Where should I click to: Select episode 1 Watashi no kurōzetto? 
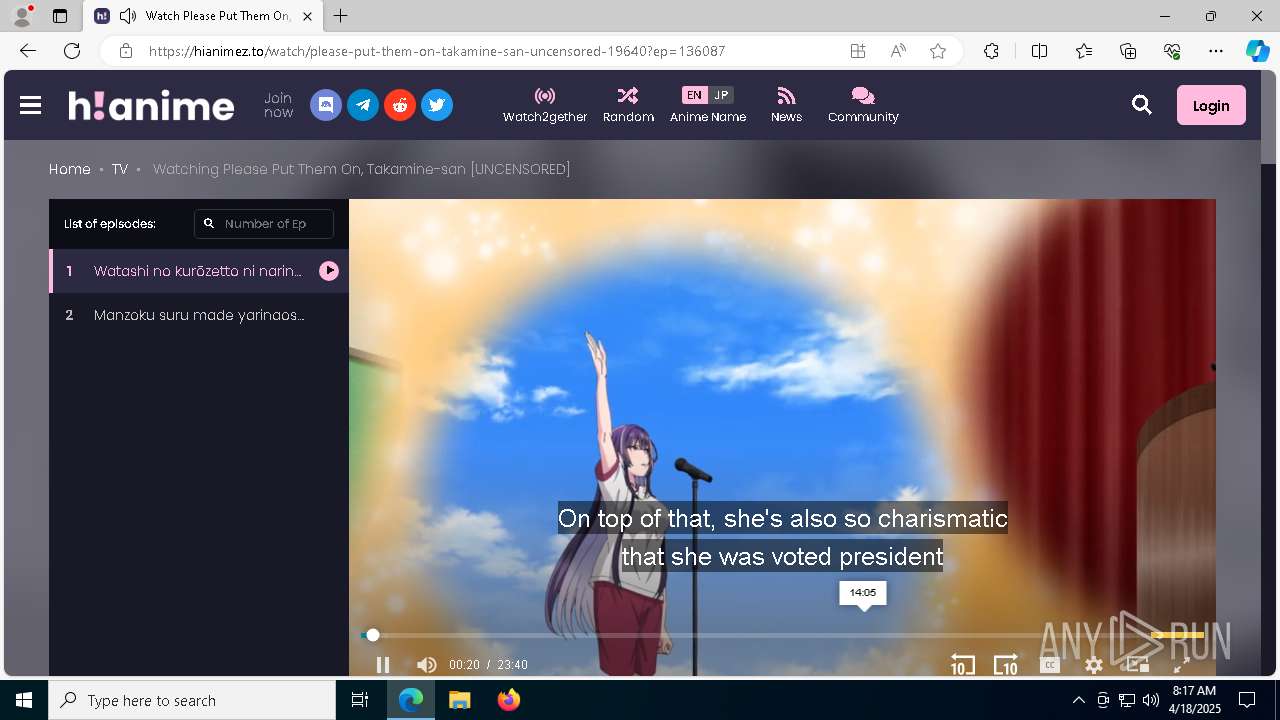(x=199, y=271)
